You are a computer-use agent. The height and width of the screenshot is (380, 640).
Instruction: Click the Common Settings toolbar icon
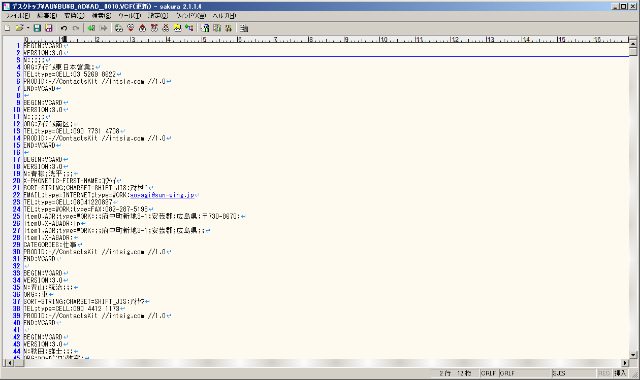click(229, 28)
